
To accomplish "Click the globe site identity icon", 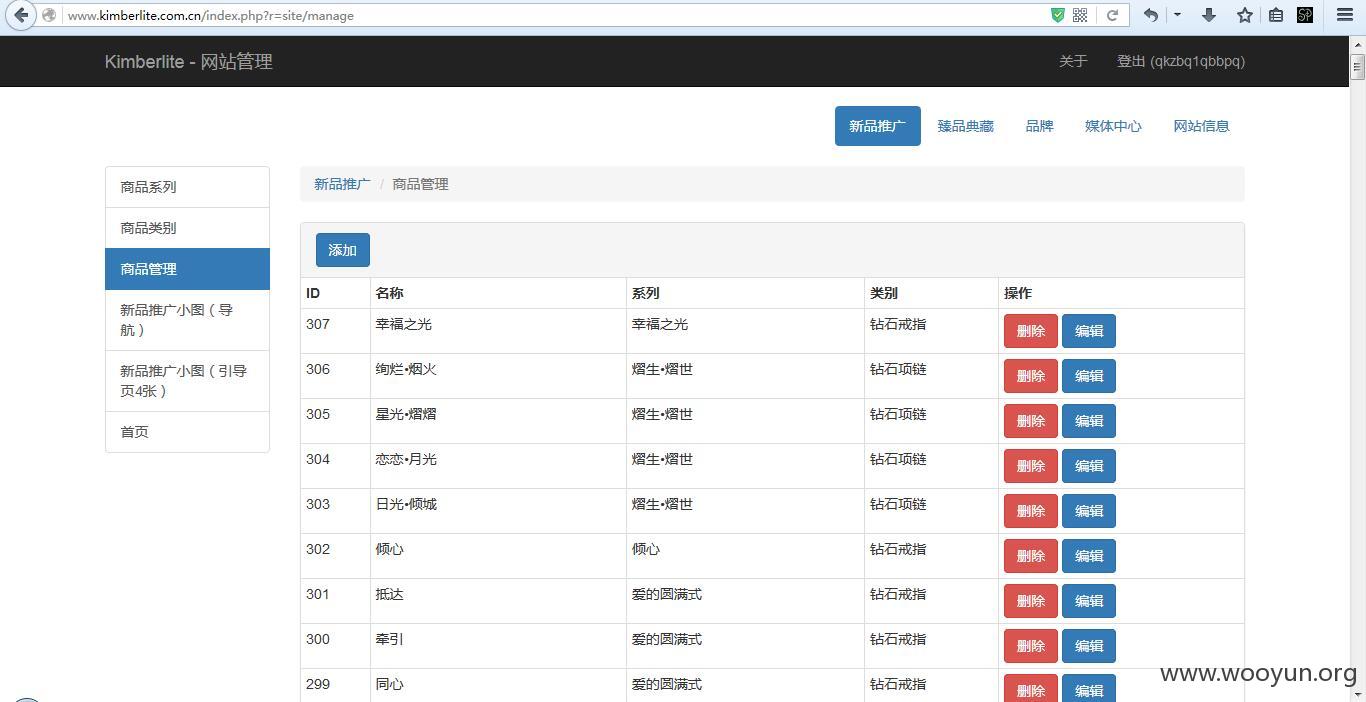I will click(48, 15).
